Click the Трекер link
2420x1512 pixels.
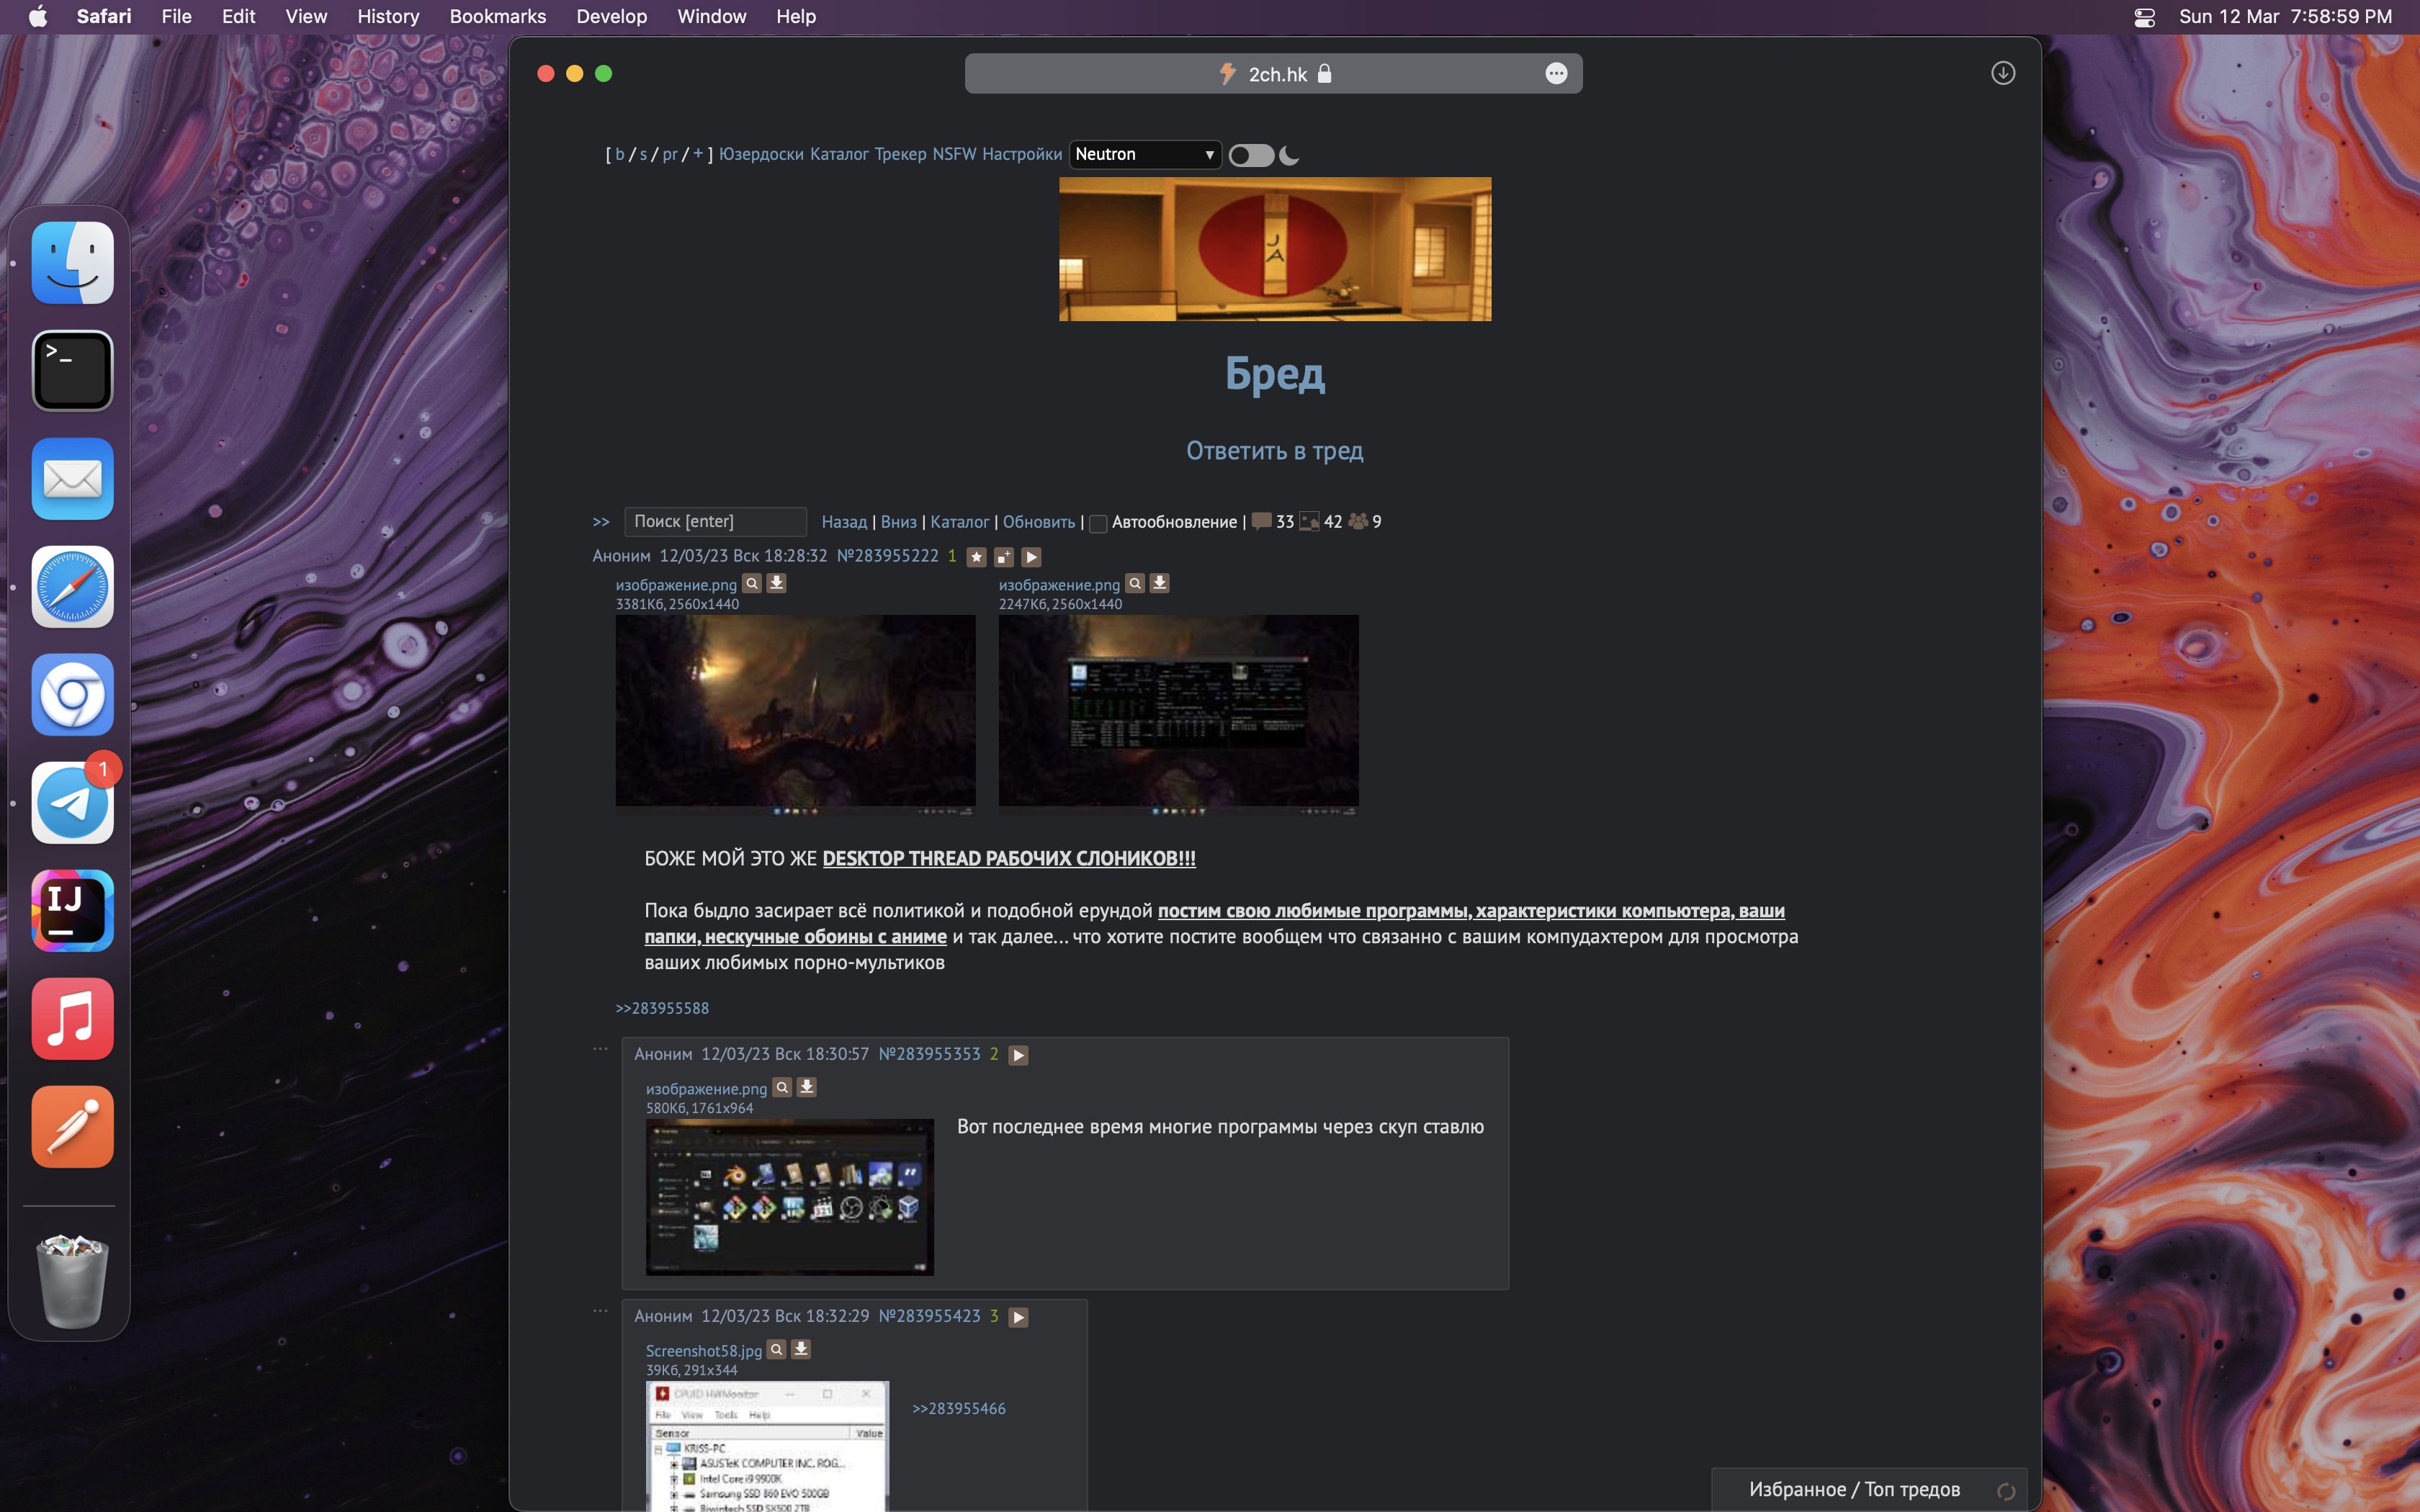900,154
